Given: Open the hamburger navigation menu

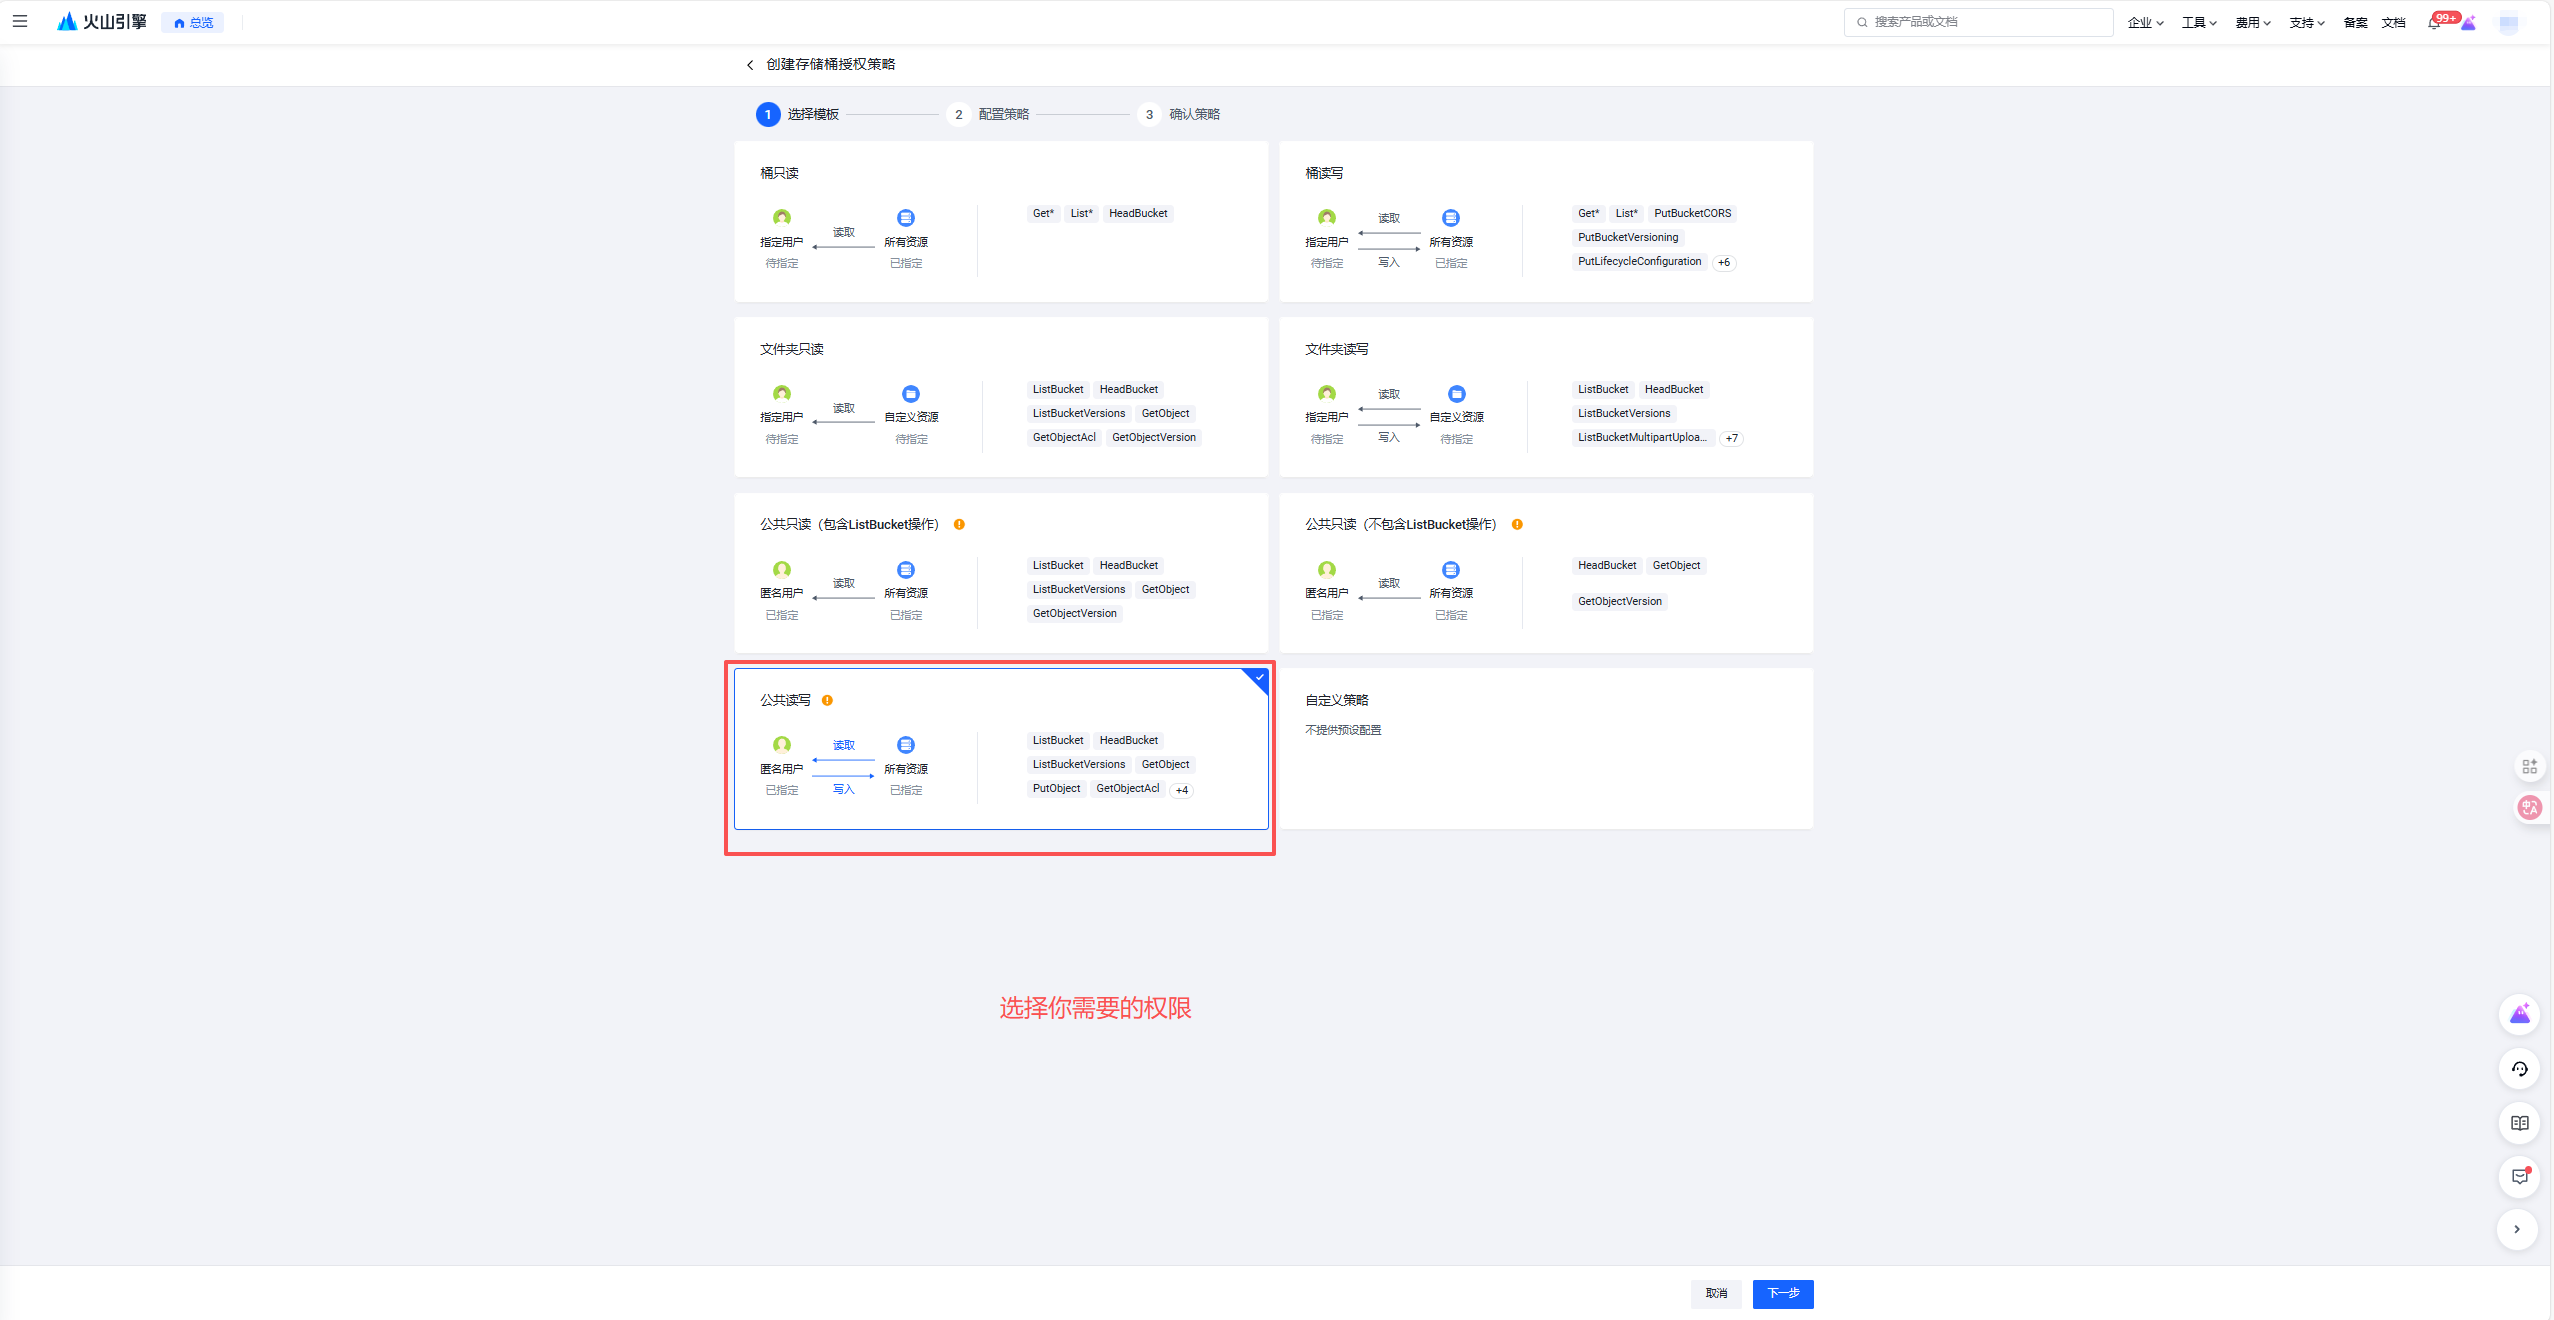Looking at the screenshot, I should [20, 21].
